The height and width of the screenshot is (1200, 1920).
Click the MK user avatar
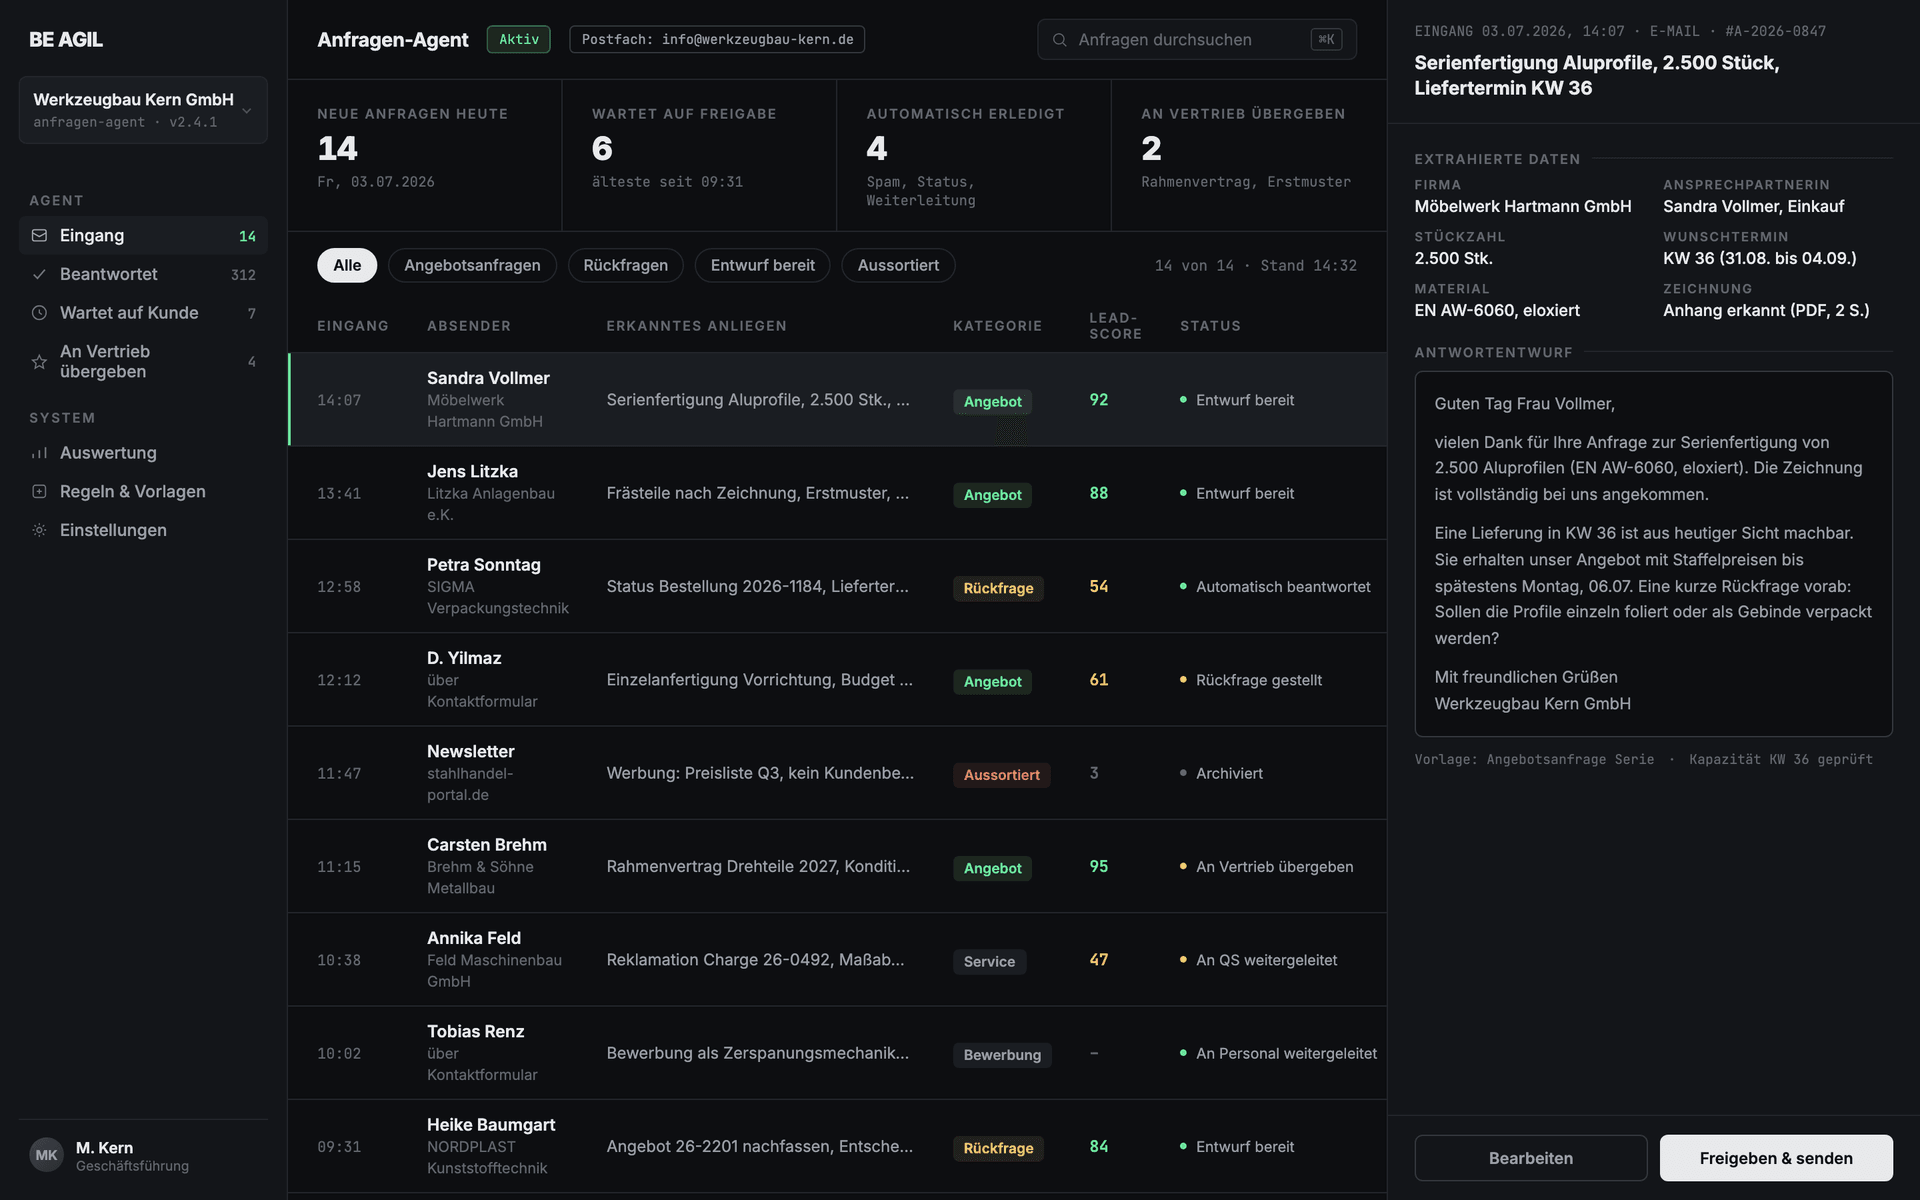point(46,1156)
